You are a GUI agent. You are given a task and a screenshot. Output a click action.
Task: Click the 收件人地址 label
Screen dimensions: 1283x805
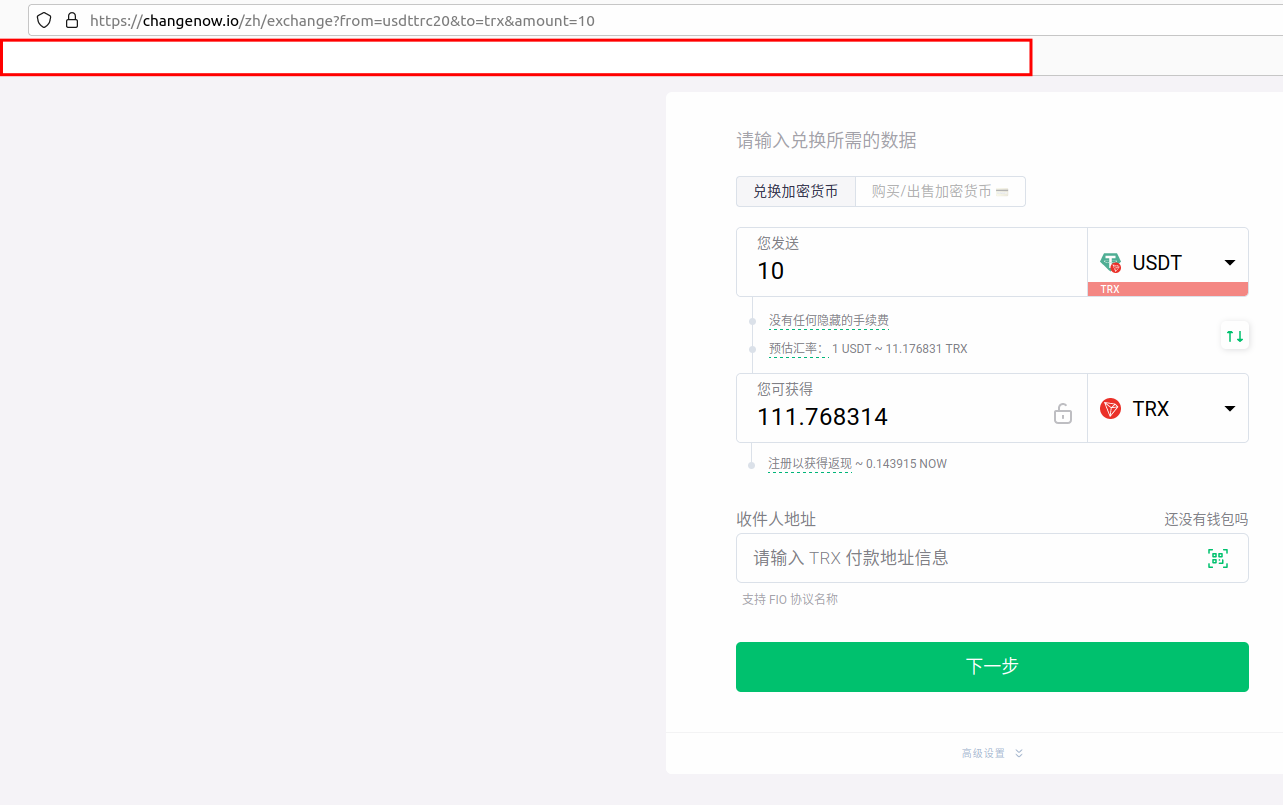pyautogui.click(x=776, y=520)
